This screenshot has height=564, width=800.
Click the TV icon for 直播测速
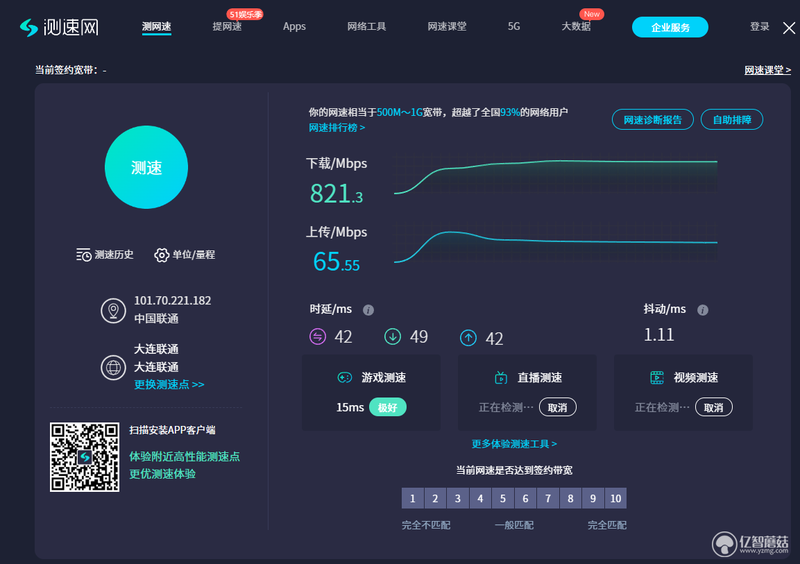[501, 377]
